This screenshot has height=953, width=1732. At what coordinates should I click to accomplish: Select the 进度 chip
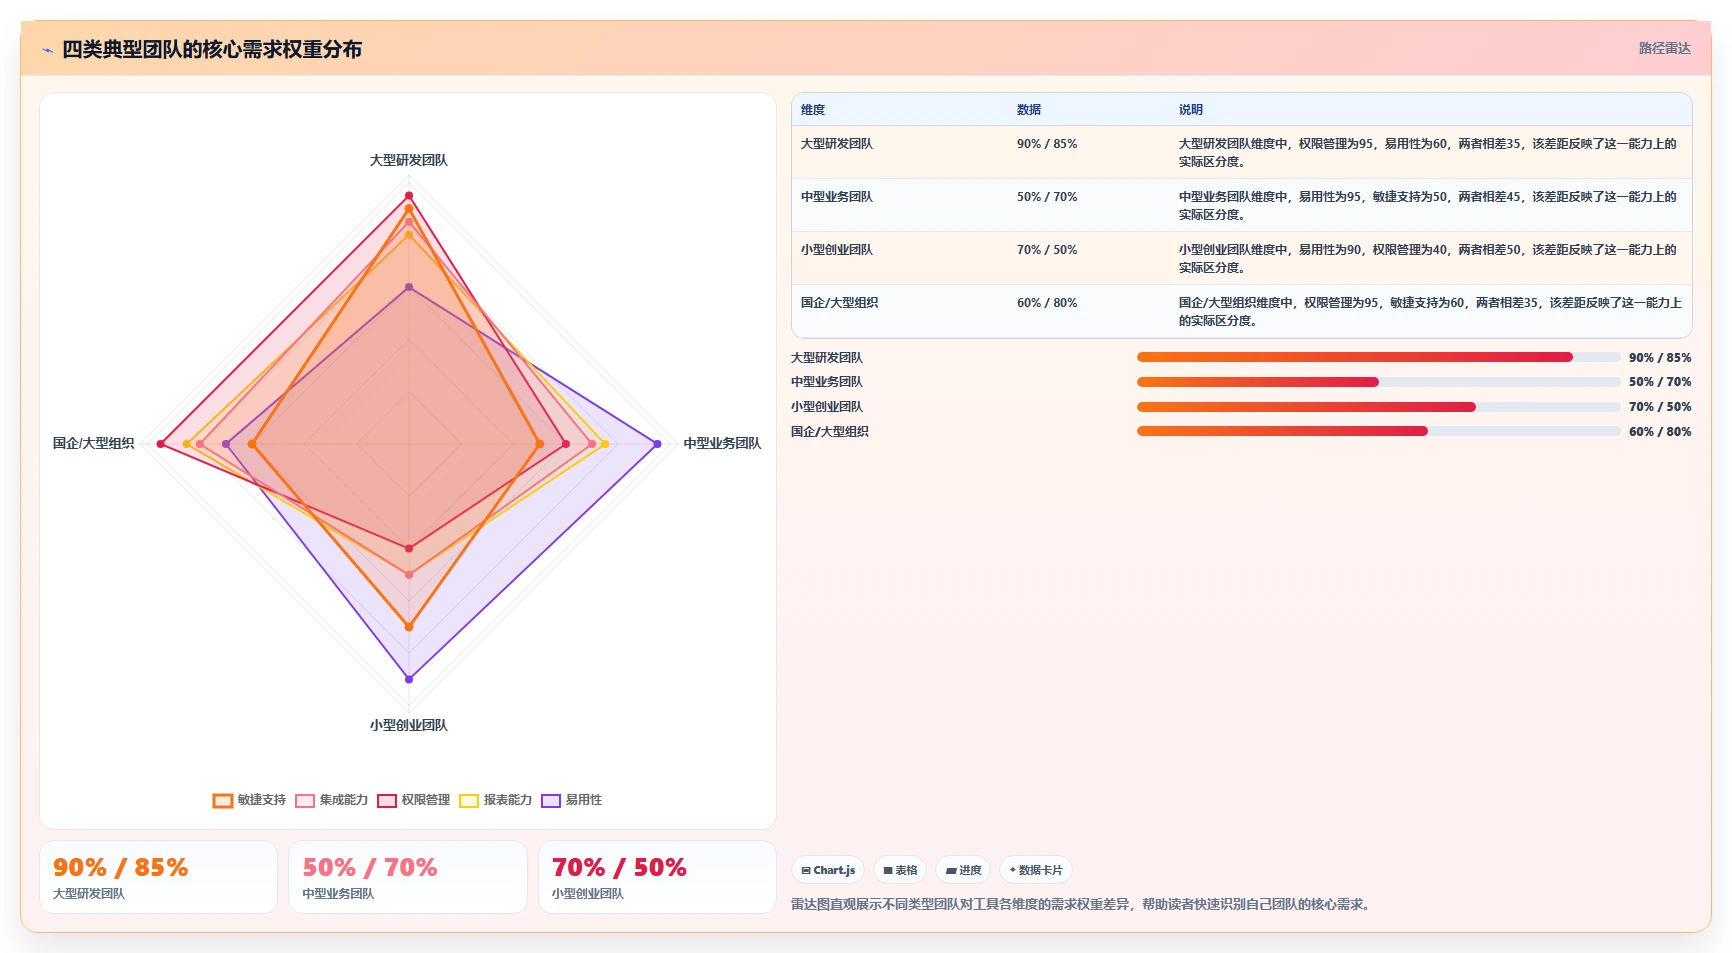(x=963, y=870)
